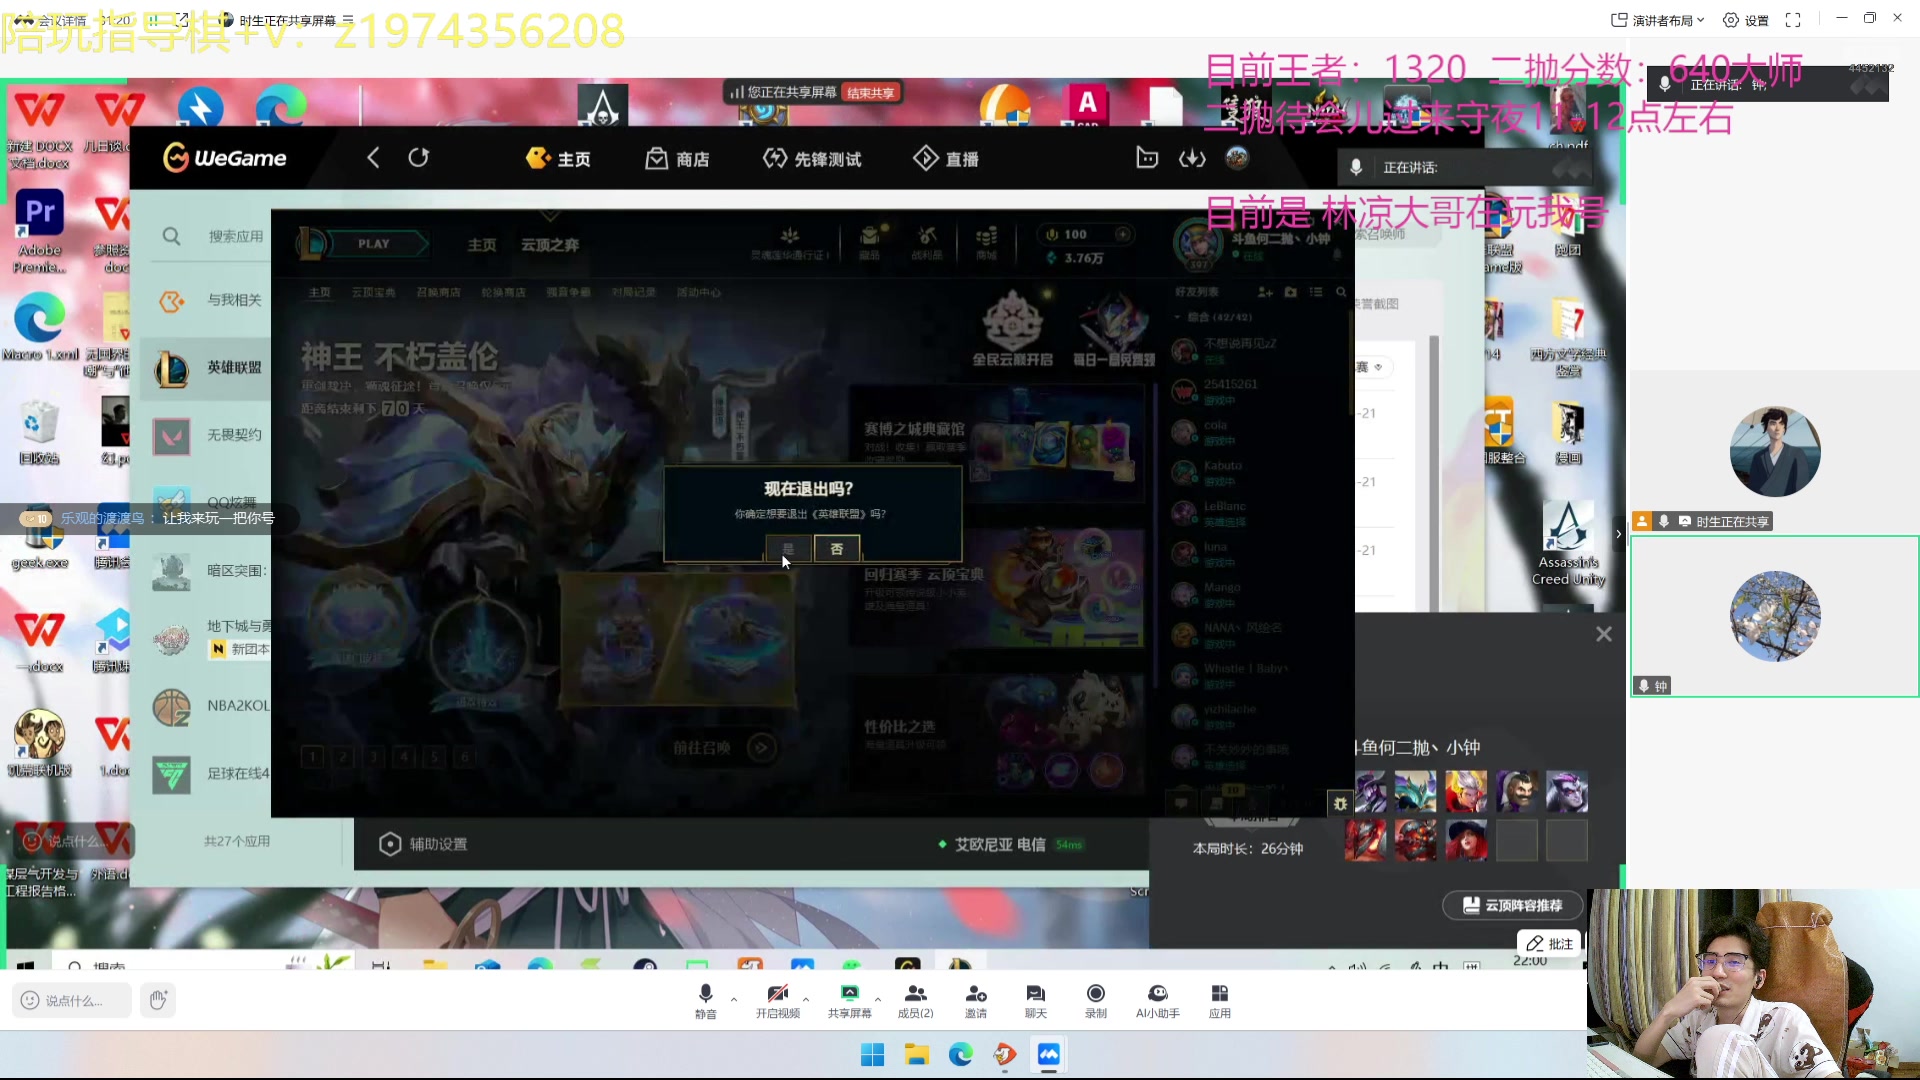Open the 应用 apps menu
Image resolution: width=1920 pixels, height=1080 pixels.
(1220, 1000)
